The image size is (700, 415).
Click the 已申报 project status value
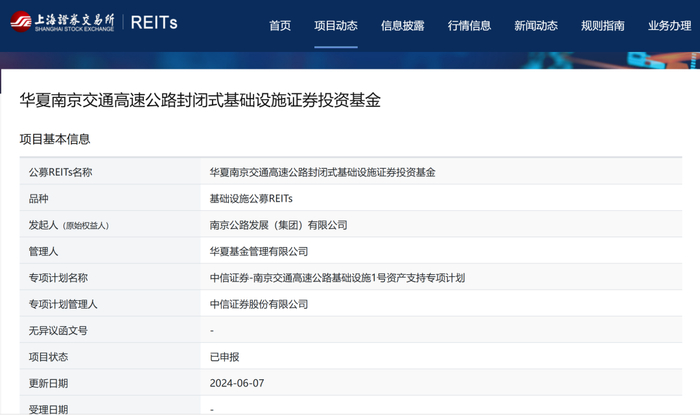click(224, 357)
